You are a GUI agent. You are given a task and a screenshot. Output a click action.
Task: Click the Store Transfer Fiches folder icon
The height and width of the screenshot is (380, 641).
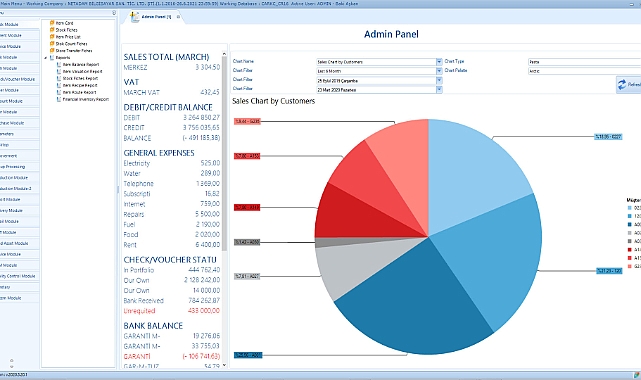[x=52, y=50]
